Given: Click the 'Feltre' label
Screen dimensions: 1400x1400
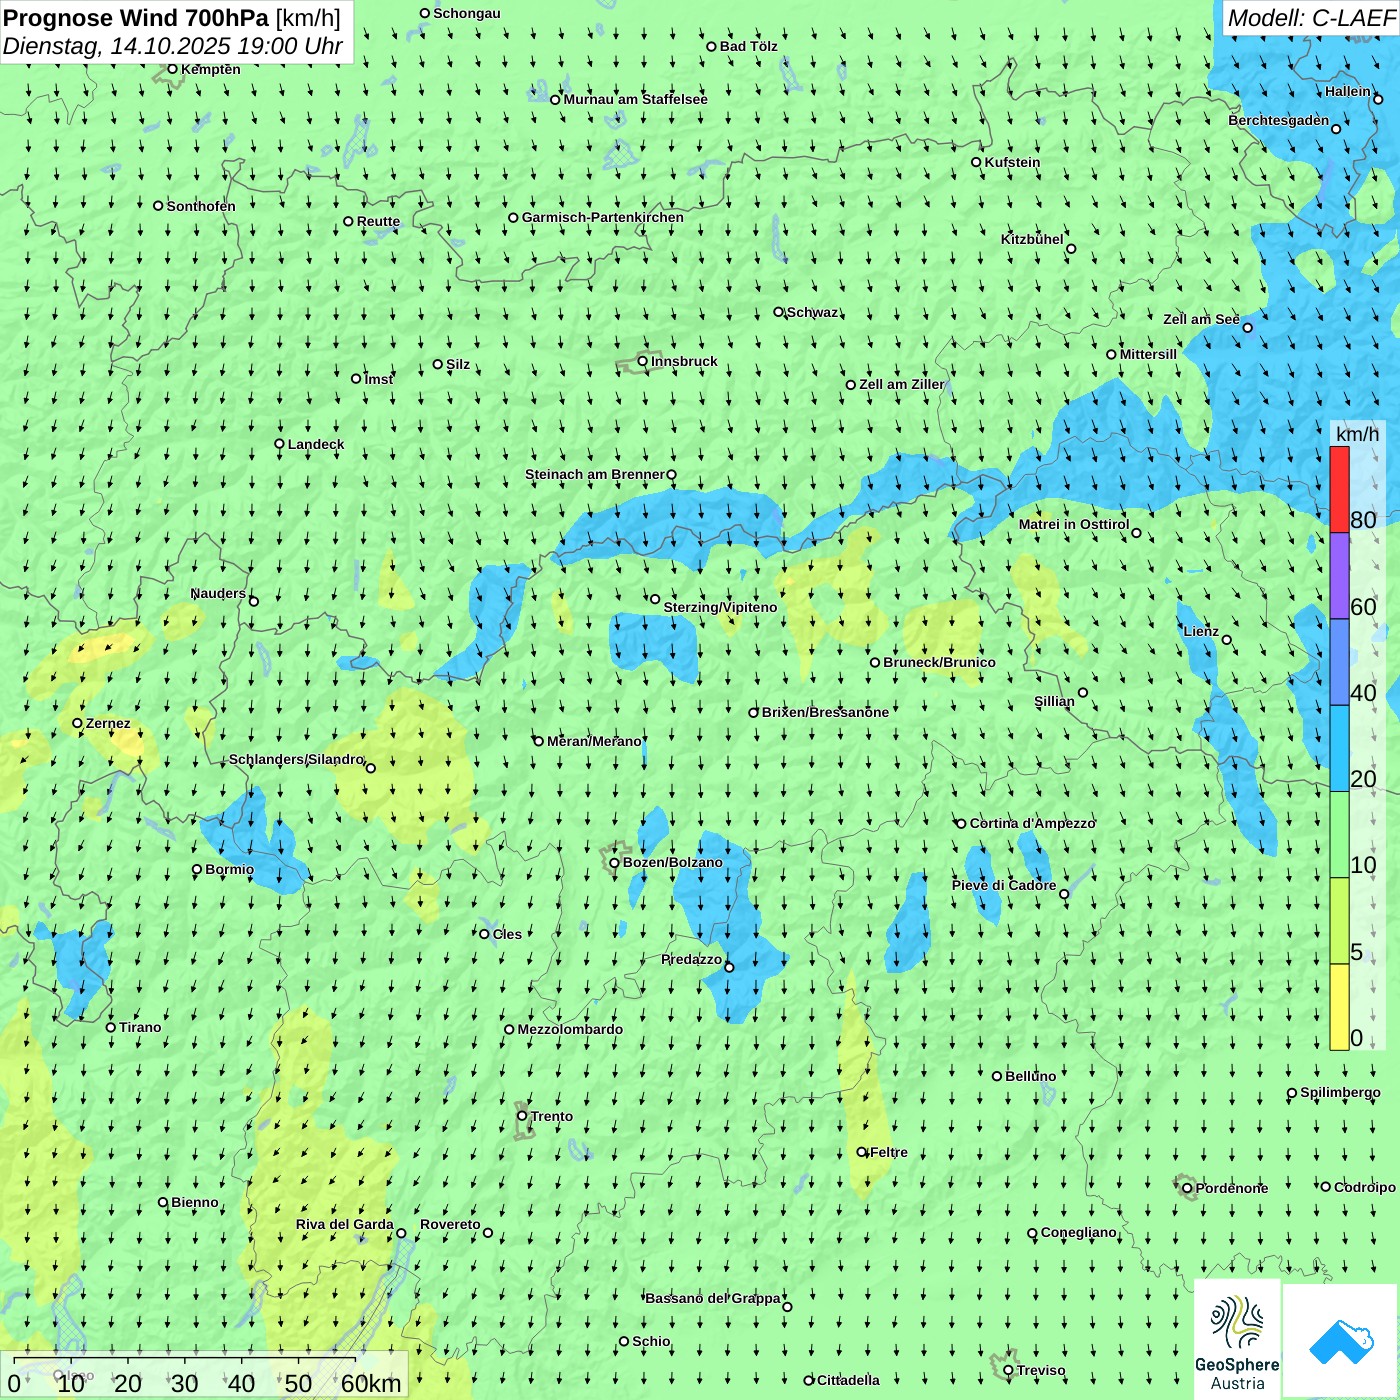Looking at the screenshot, I should click(889, 1152).
